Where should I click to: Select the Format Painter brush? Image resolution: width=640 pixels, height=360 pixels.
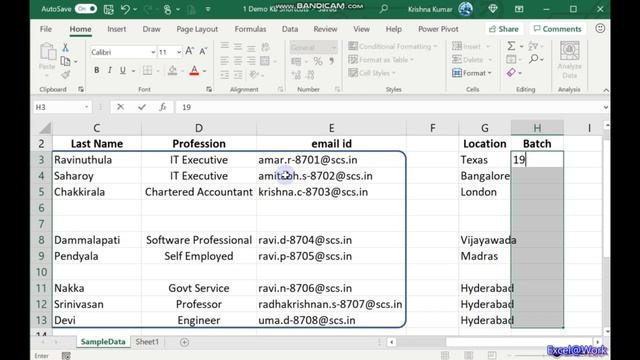(65, 75)
